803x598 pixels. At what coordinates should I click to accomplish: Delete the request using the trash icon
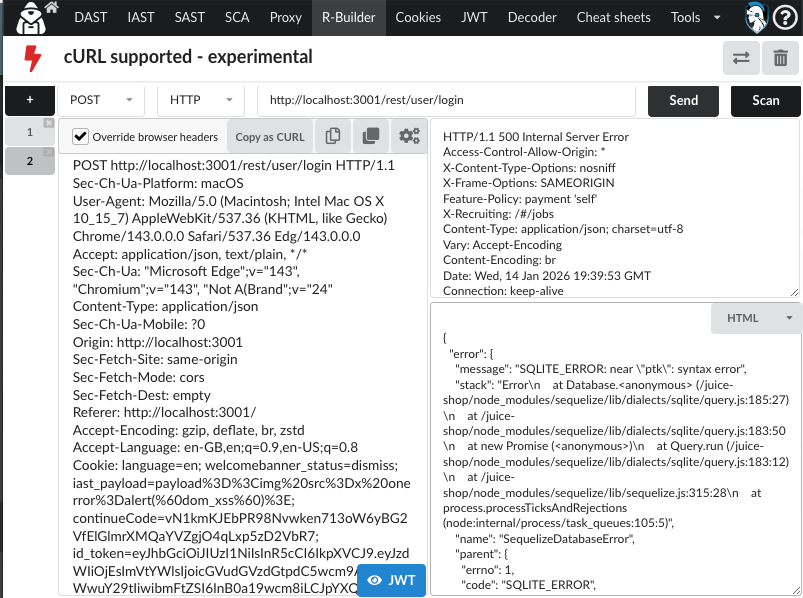782,58
